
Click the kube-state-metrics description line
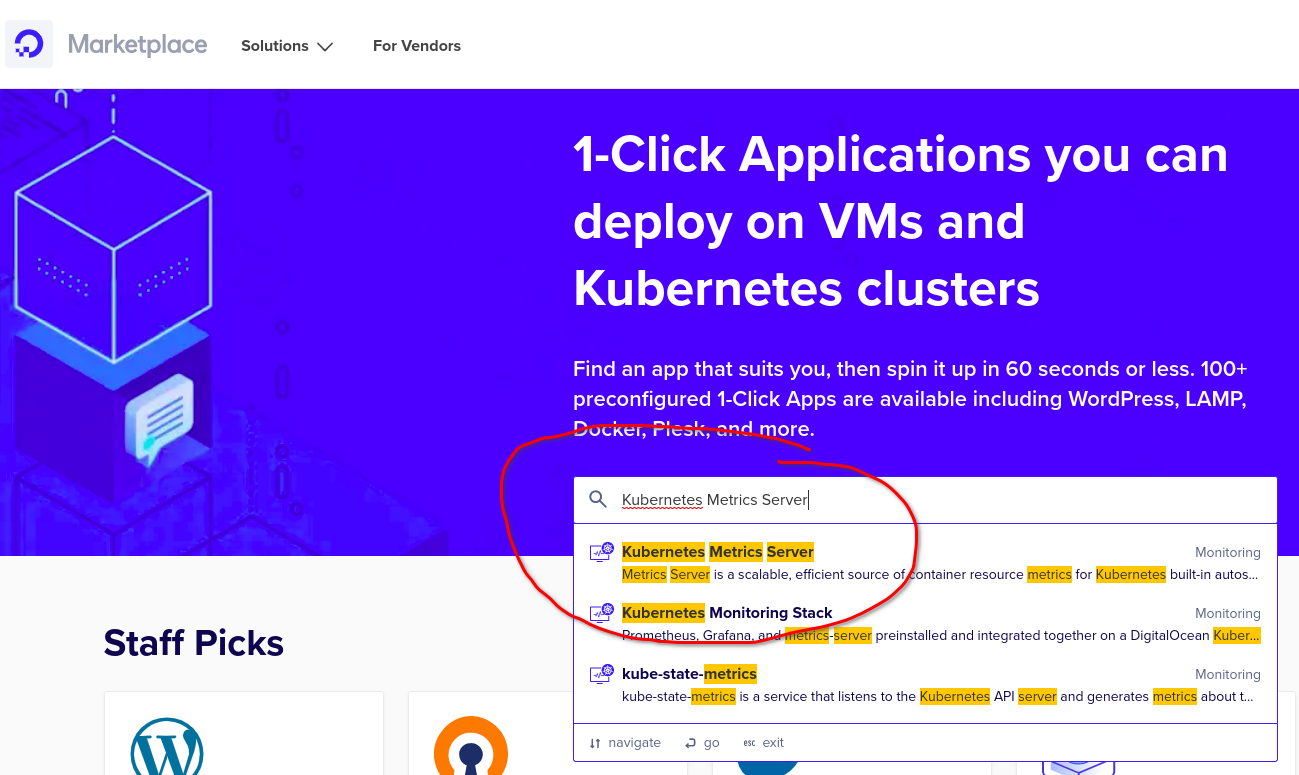coord(938,697)
